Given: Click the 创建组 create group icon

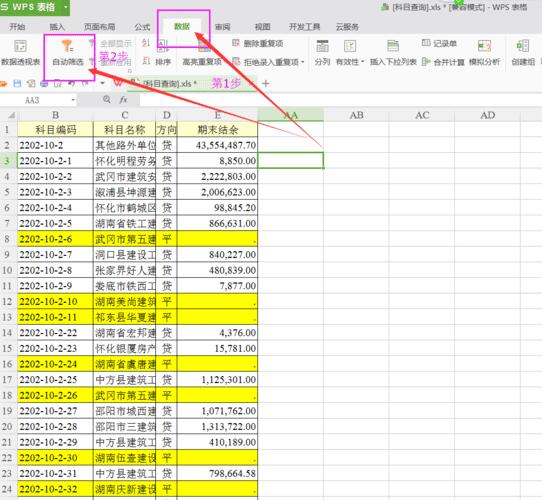Looking at the screenshot, I should click(523, 46).
